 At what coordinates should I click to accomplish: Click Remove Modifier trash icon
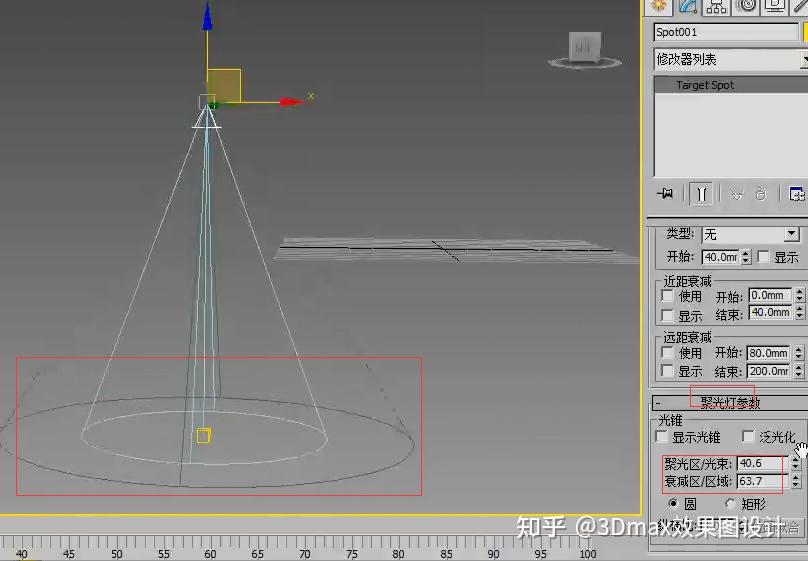click(761, 194)
